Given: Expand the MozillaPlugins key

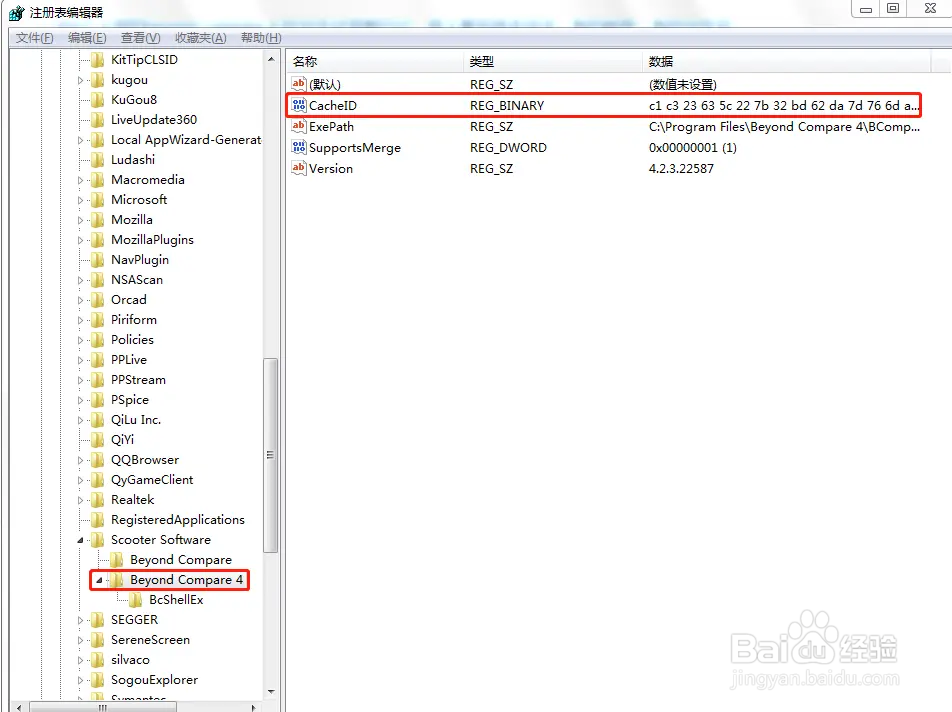Looking at the screenshot, I should click(80, 240).
